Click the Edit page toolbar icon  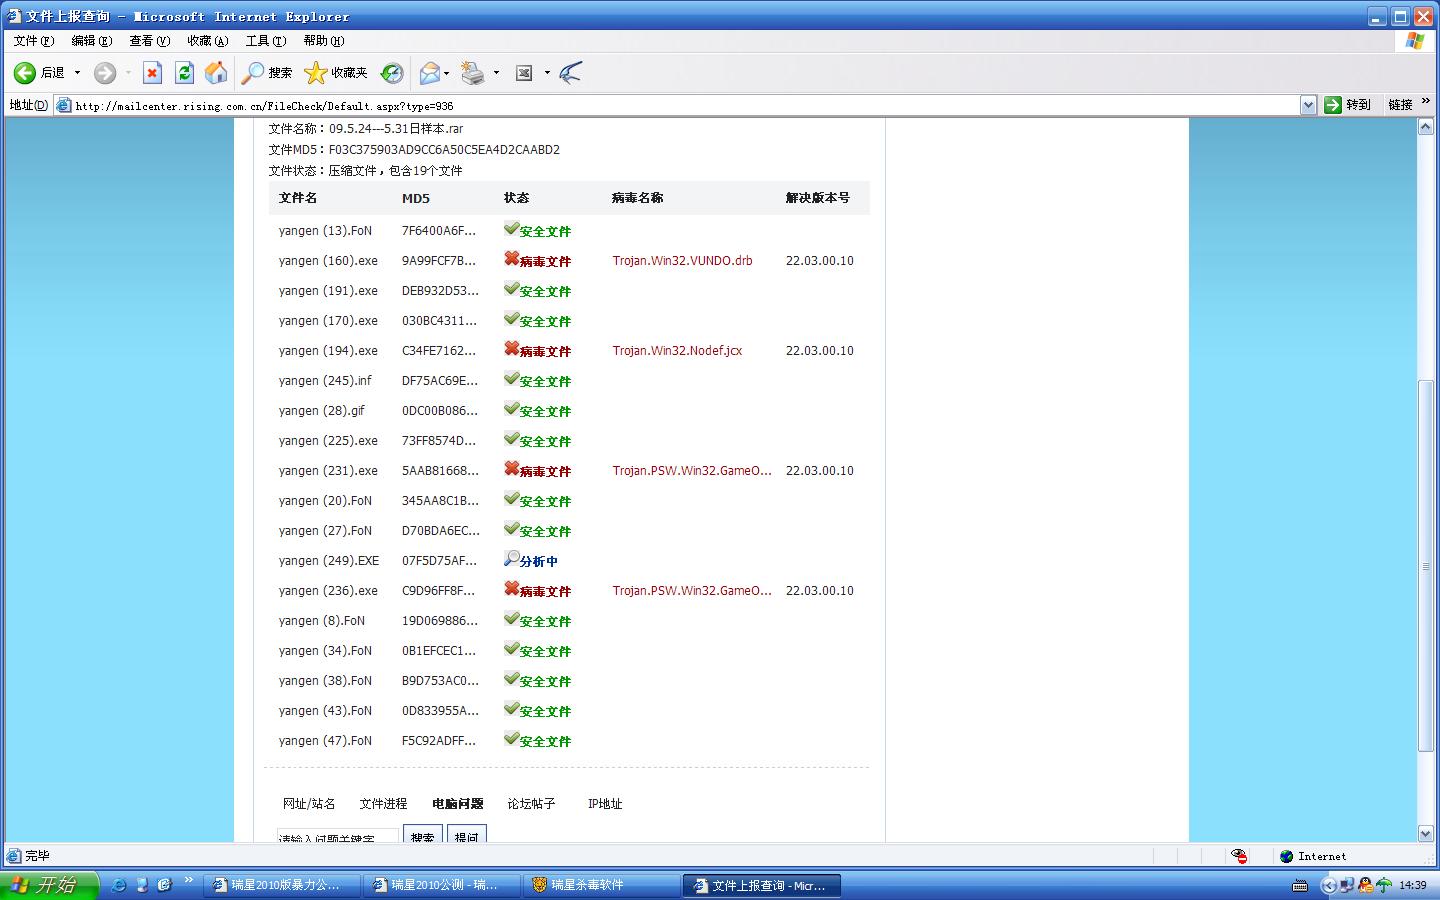coord(524,73)
